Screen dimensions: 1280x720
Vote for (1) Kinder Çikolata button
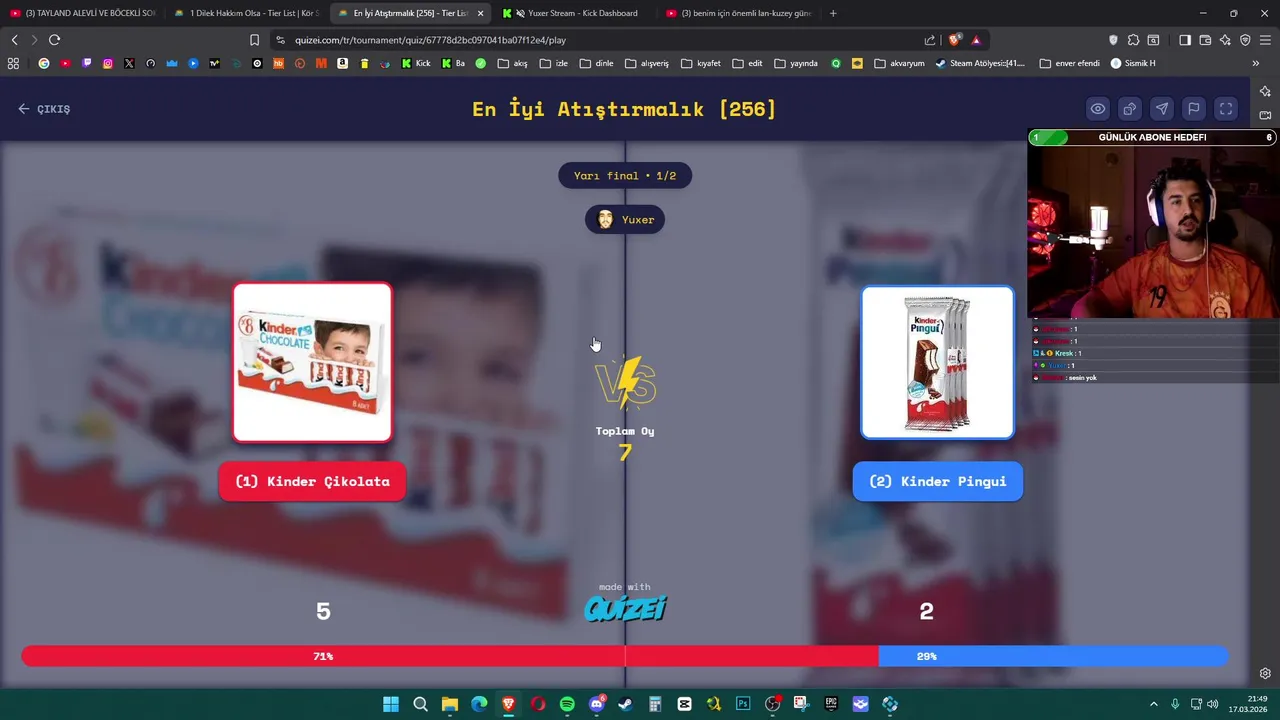click(312, 481)
